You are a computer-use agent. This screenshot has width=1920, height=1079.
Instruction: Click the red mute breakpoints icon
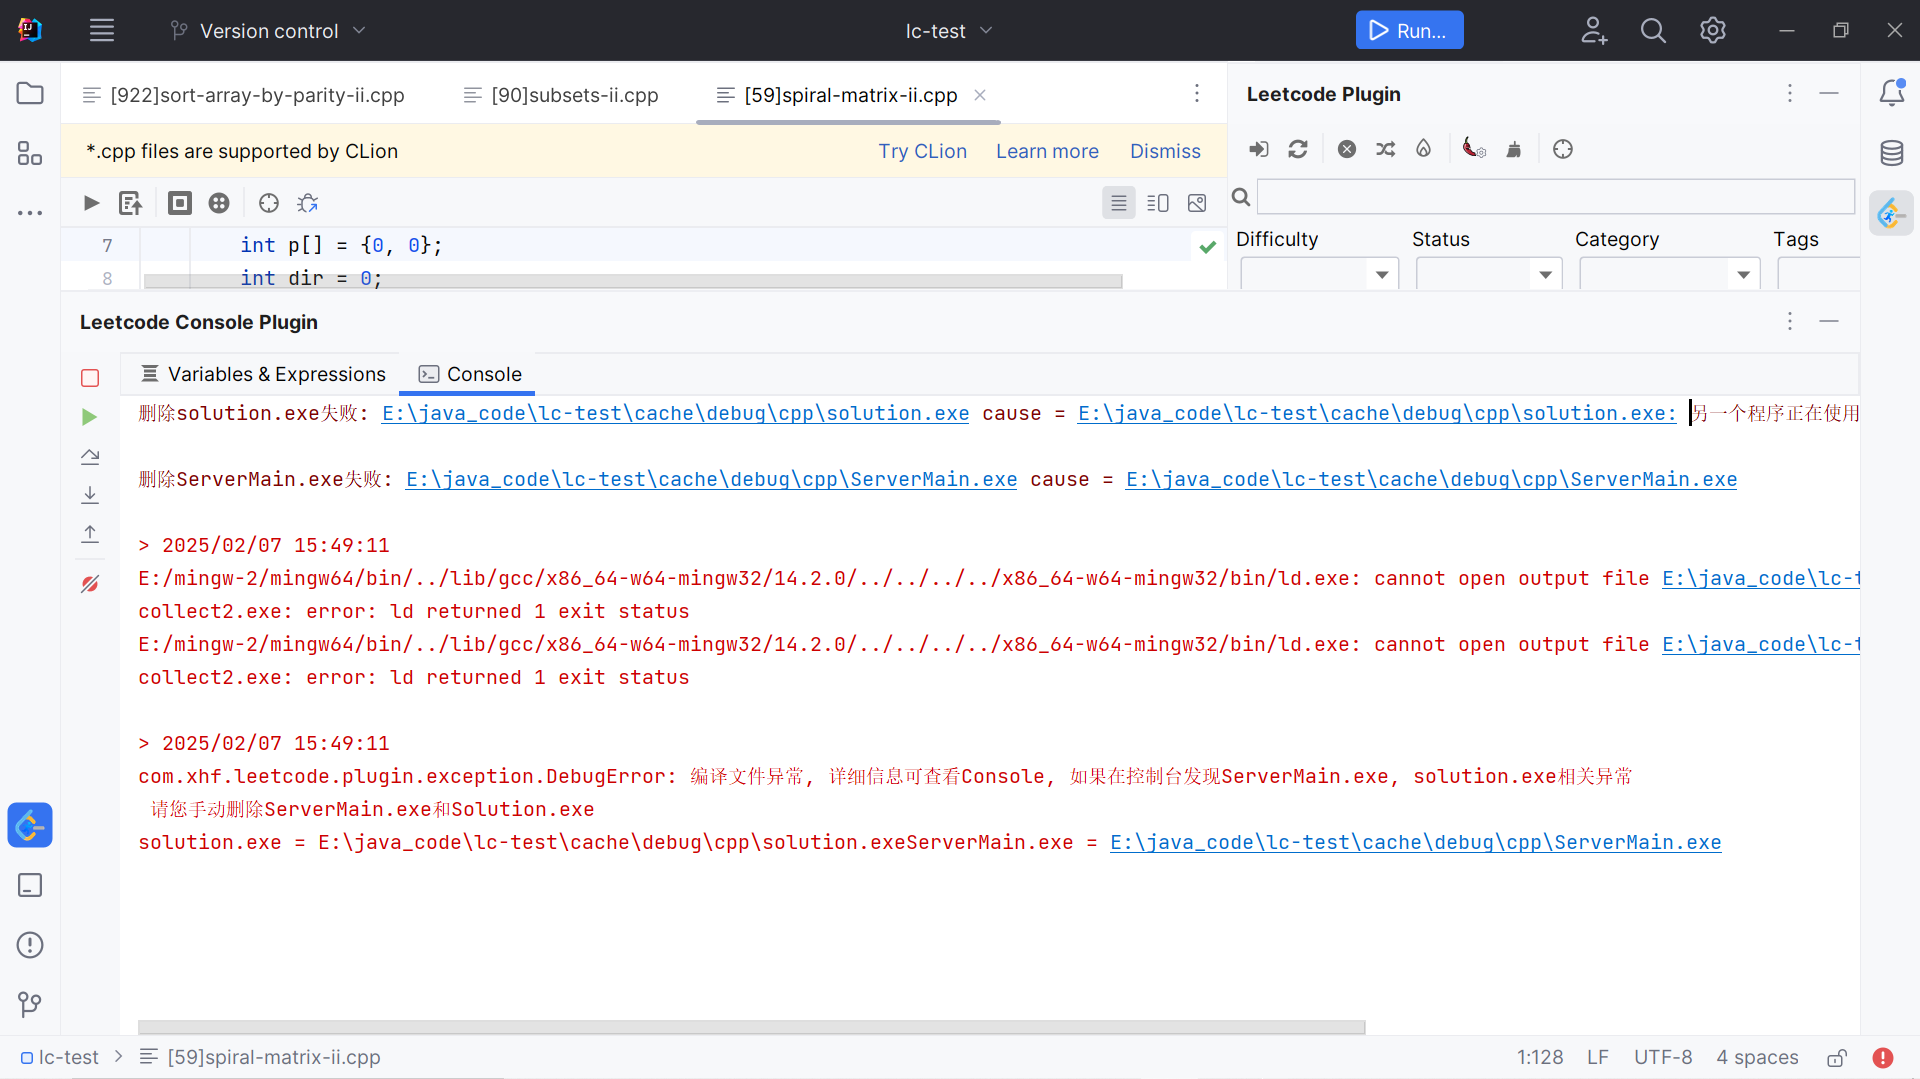coord(90,583)
